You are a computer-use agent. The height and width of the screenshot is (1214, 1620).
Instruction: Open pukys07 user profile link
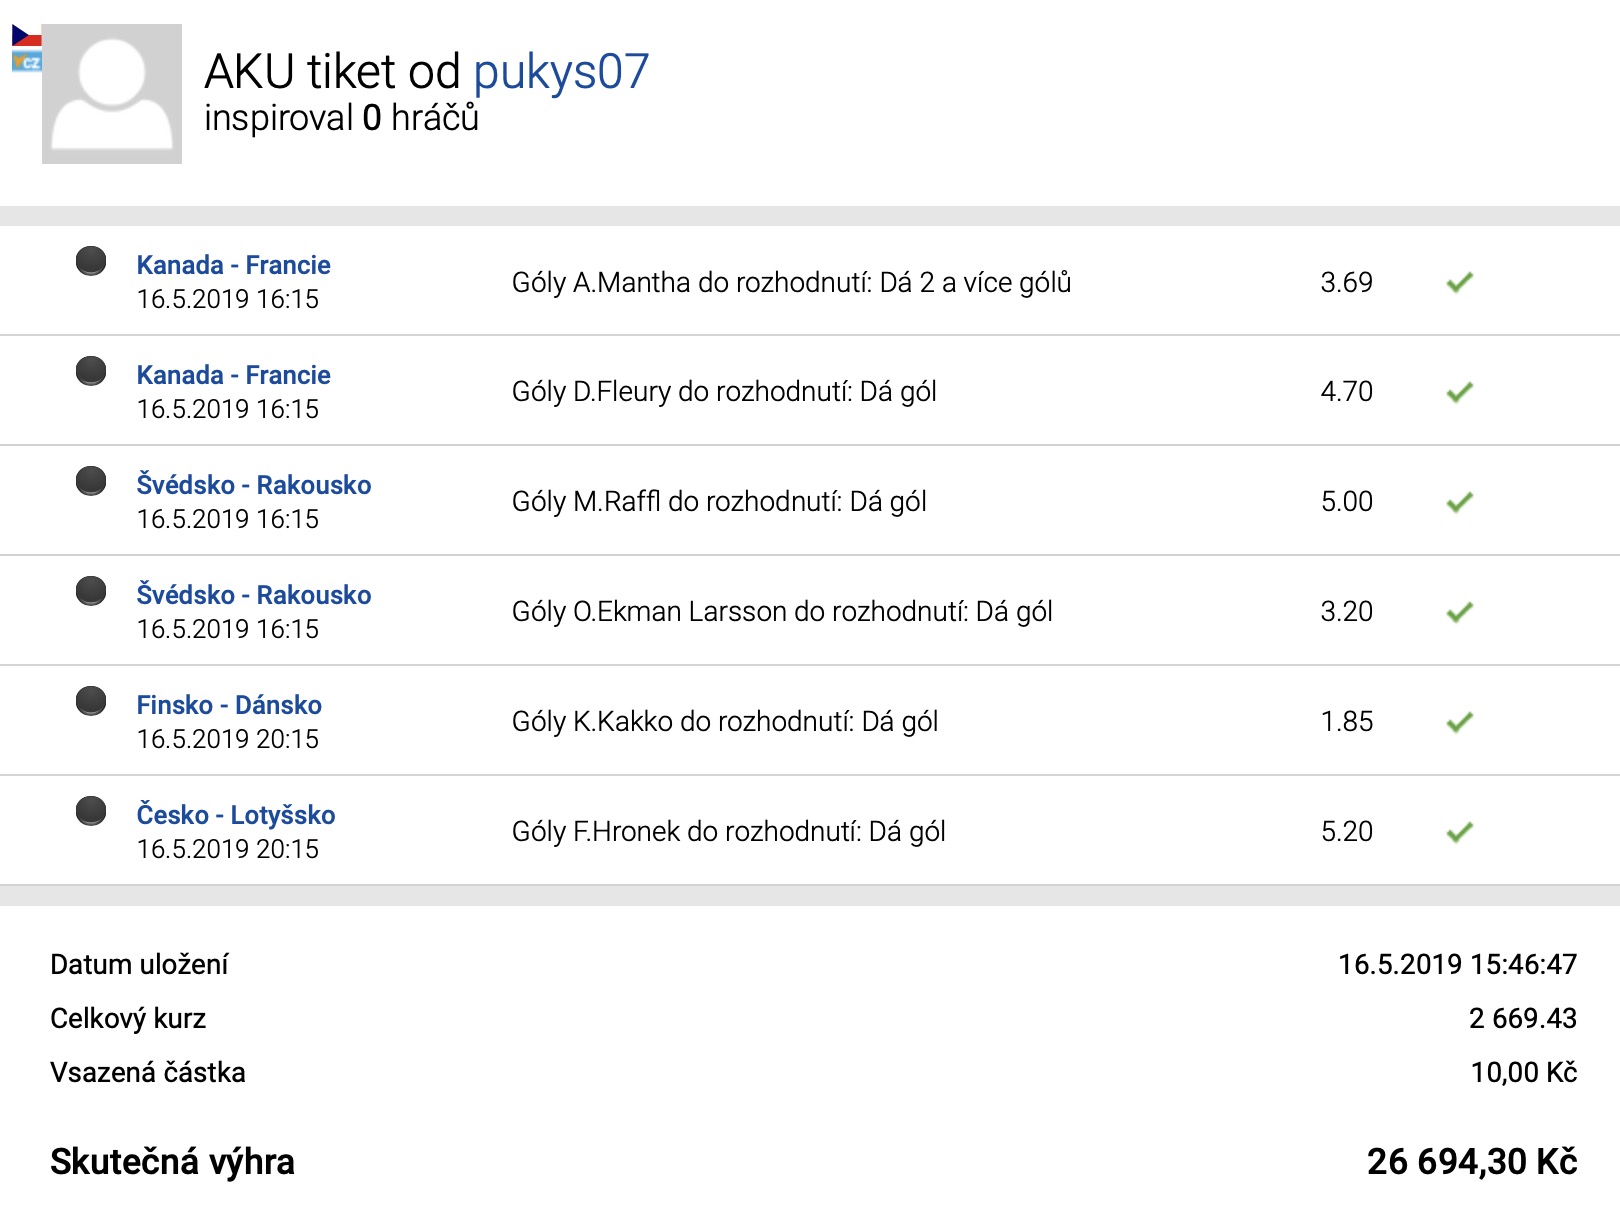(561, 72)
